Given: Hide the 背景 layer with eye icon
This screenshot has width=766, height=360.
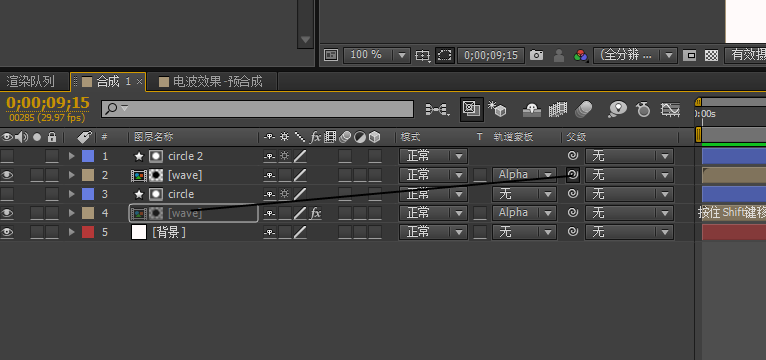Looking at the screenshot, I should tap(7, 232).
